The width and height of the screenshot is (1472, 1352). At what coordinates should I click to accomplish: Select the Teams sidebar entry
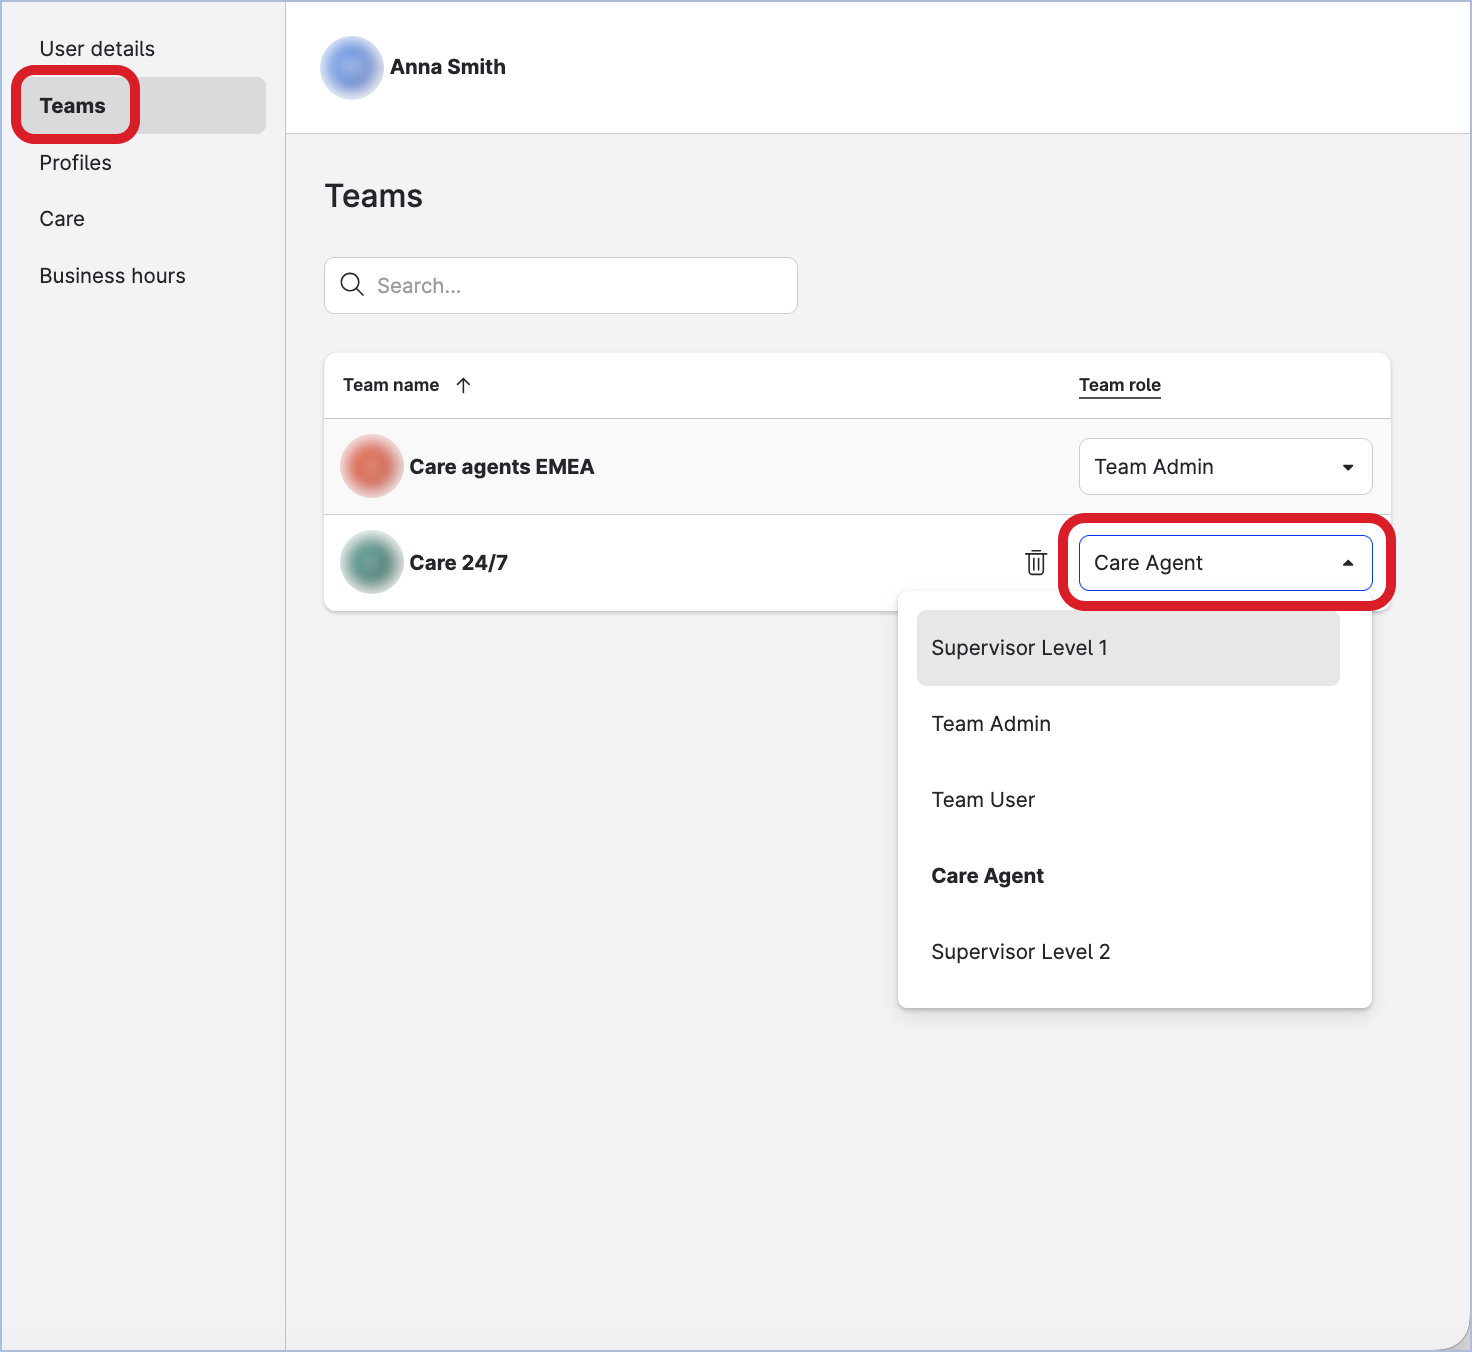[x=72, y=105]
